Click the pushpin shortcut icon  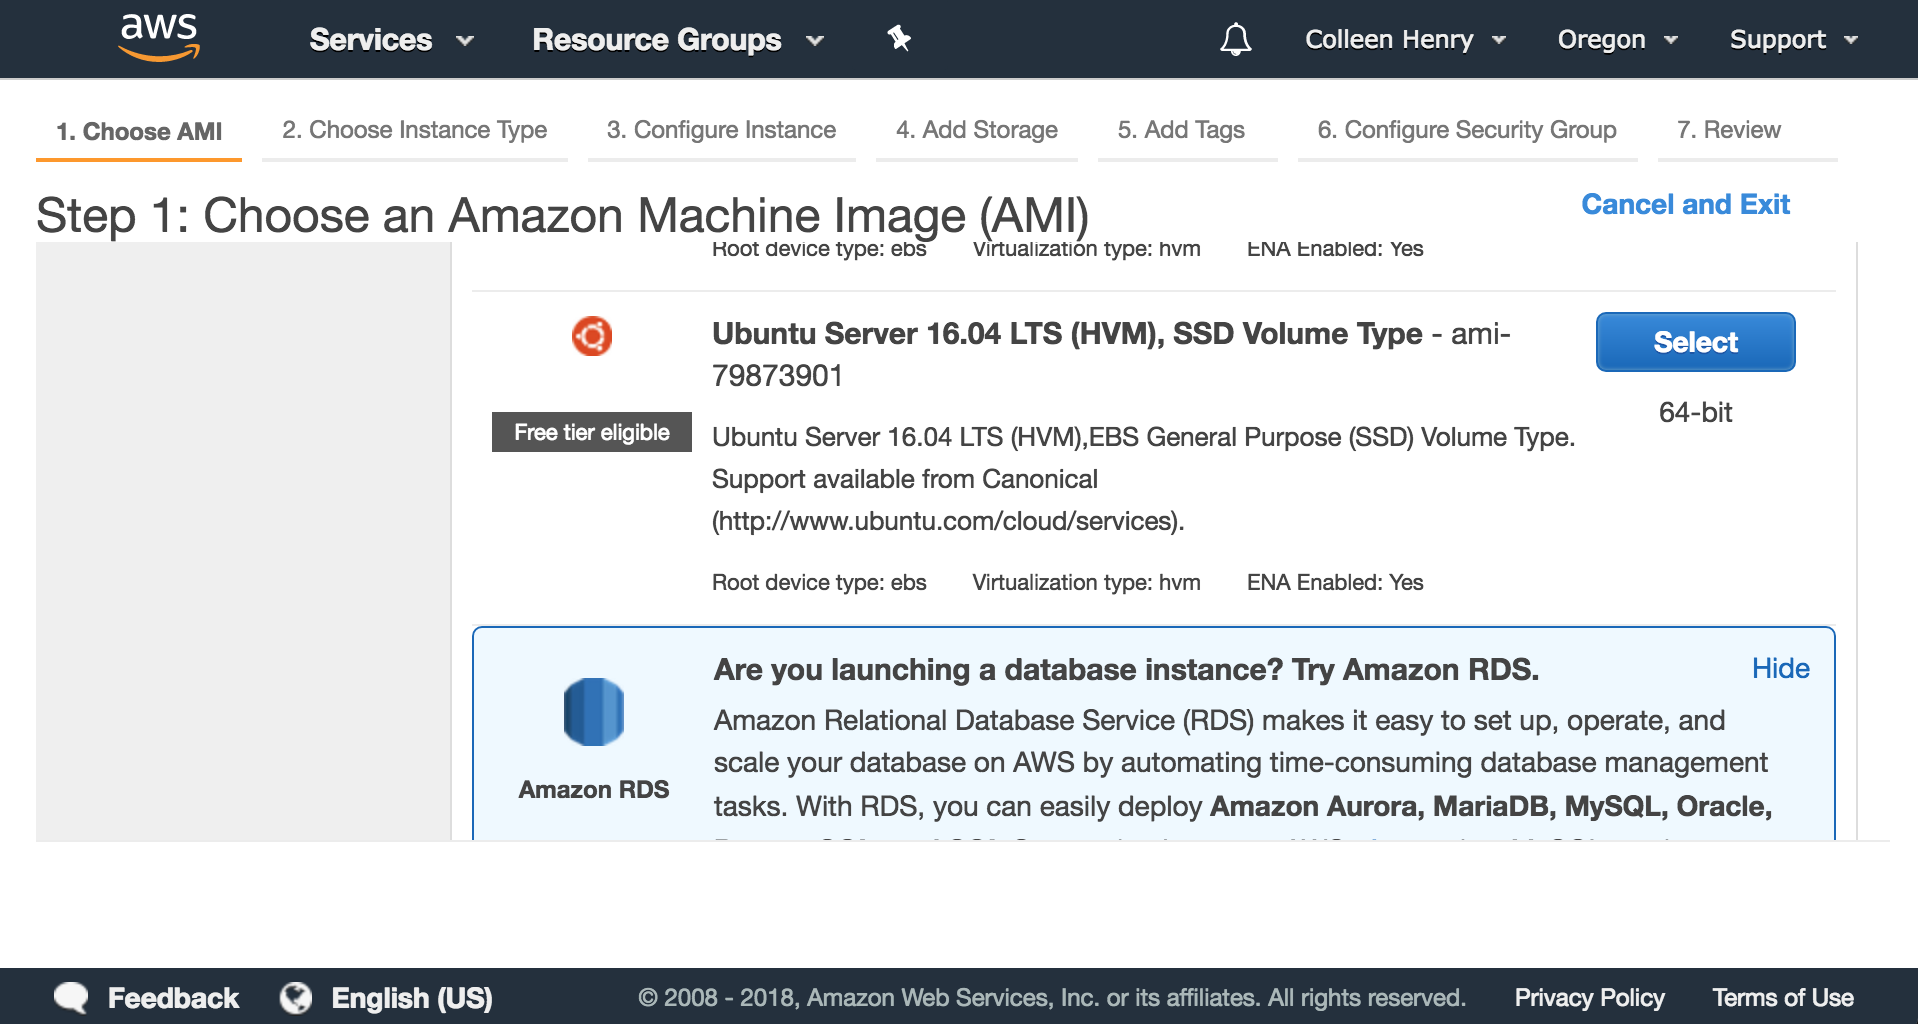pyautogui.click(x=899, y=39)
